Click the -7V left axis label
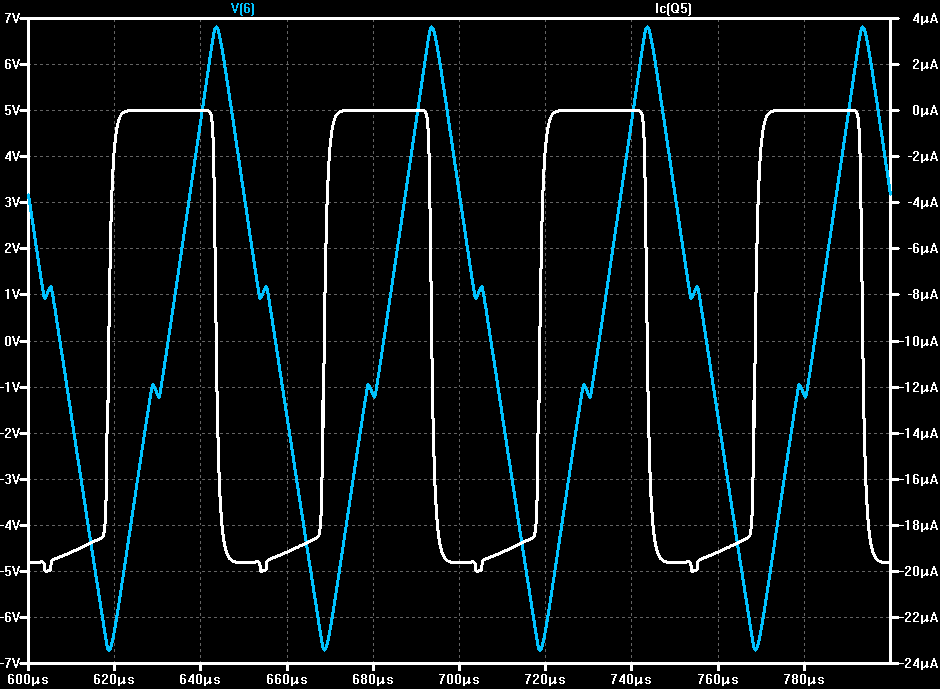 coord(10,663)
